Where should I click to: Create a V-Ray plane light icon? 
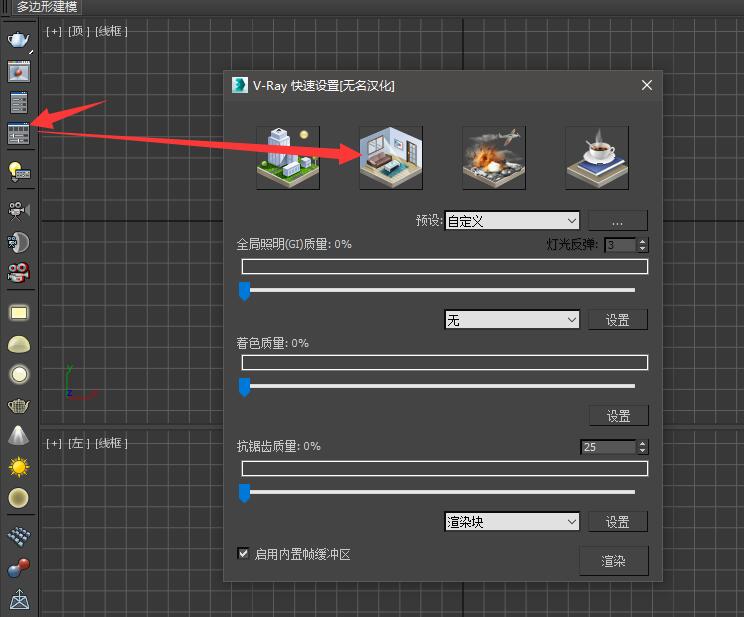19,313
